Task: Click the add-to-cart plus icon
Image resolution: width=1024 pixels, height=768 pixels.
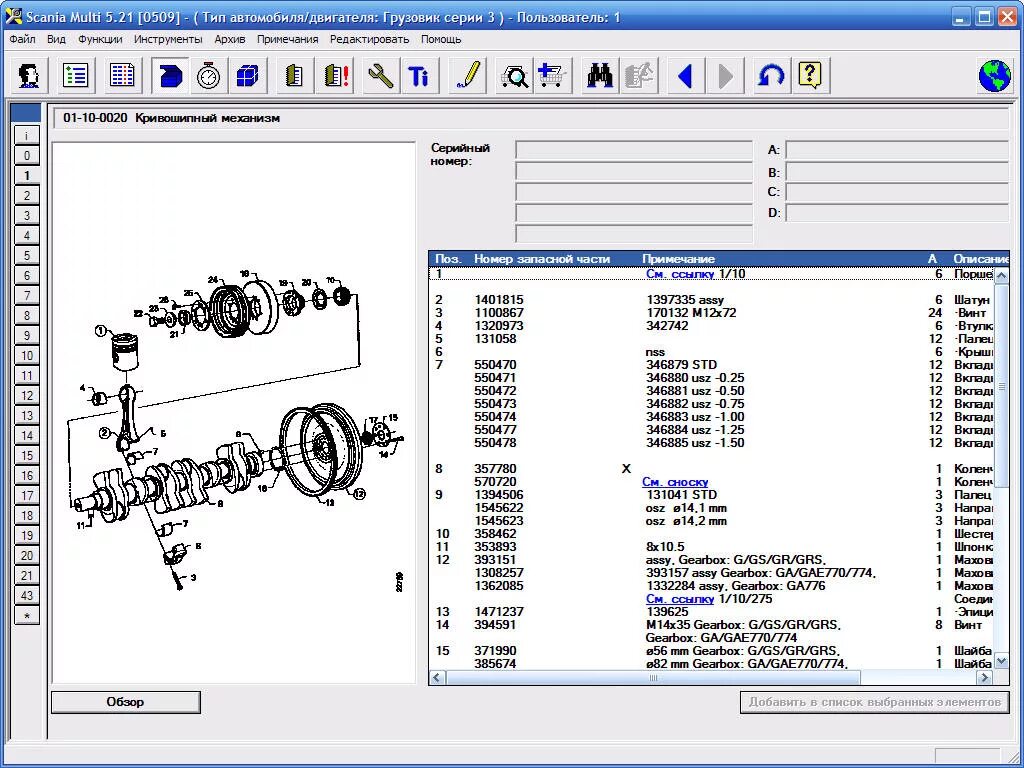Action: (x=553, y=76)
